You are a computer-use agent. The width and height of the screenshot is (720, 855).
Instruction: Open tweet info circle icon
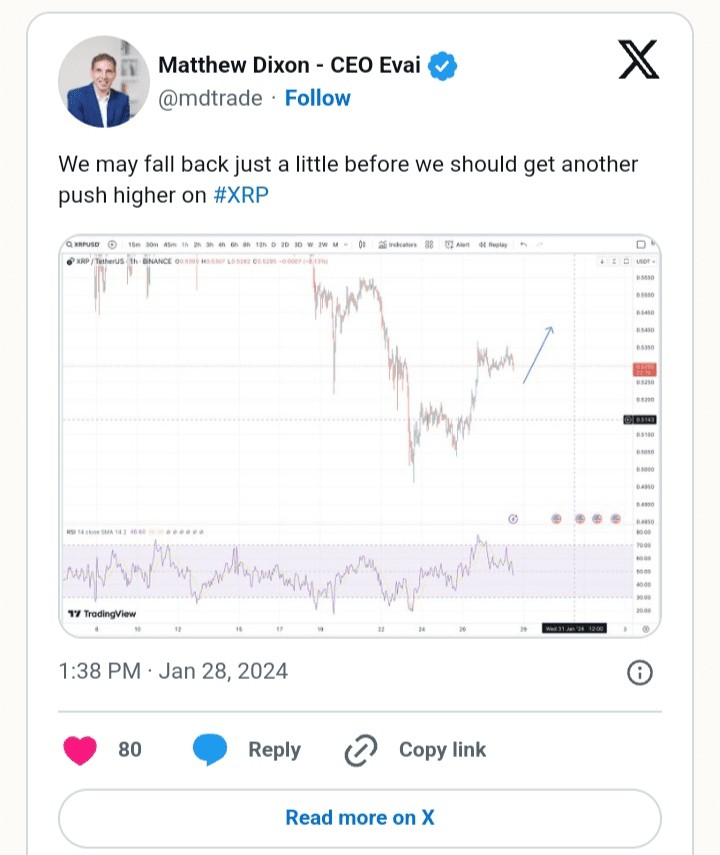click(639, 672)
